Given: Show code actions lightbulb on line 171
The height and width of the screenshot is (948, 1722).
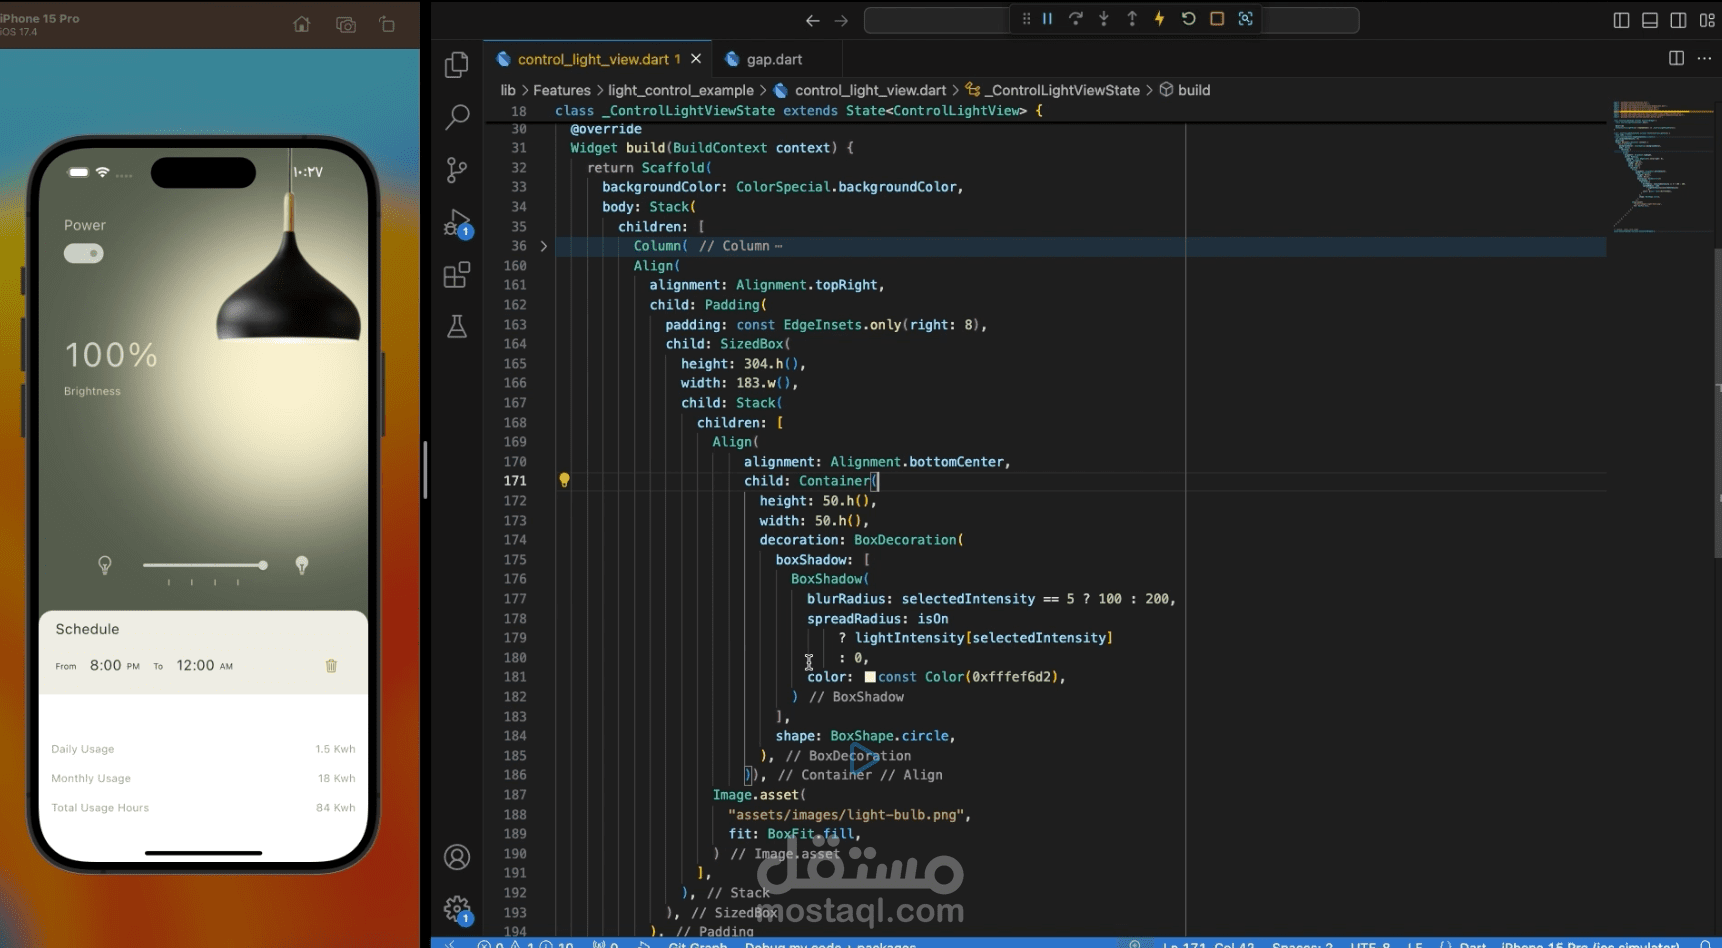Looking at the screenshot, I should (x=564, y=480).
